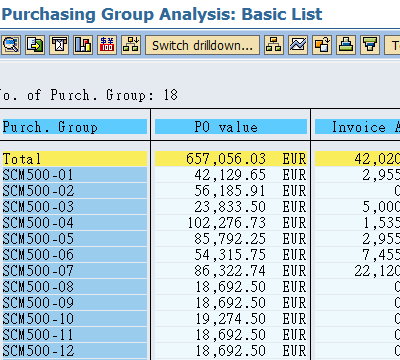The height and width of the screenshot is (360, 400).
Task: Select purchasing group SCM500-09
Action: coord(74,303)
